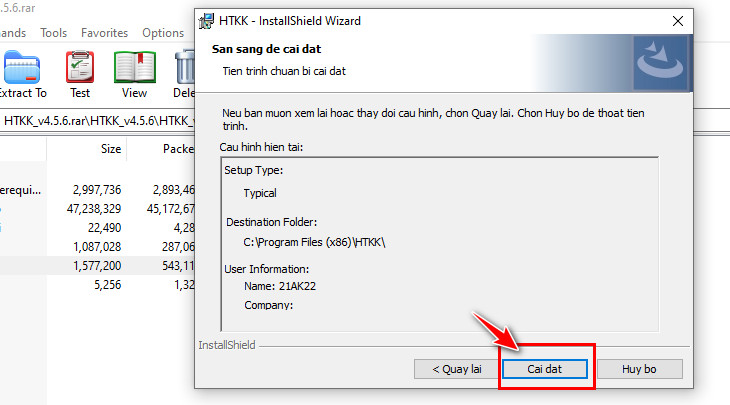The height and width of the screenshot is (405, 730).
Task: Click the Delete trash can icon
Action: pyautogui.click(x=185, y=68)
